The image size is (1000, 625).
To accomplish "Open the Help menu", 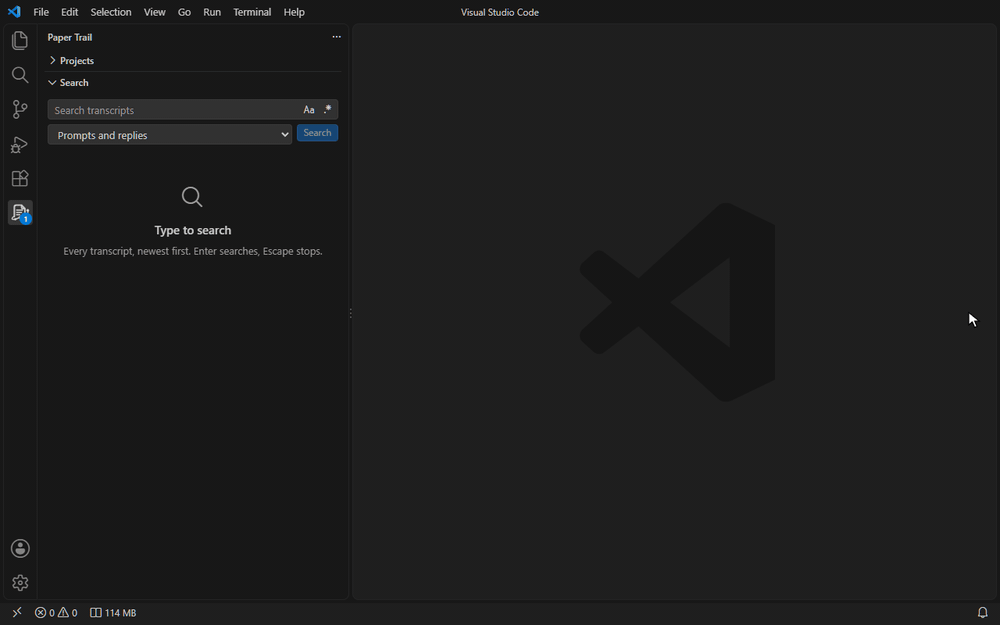I will pyautogui.click(x=294, y=12).
